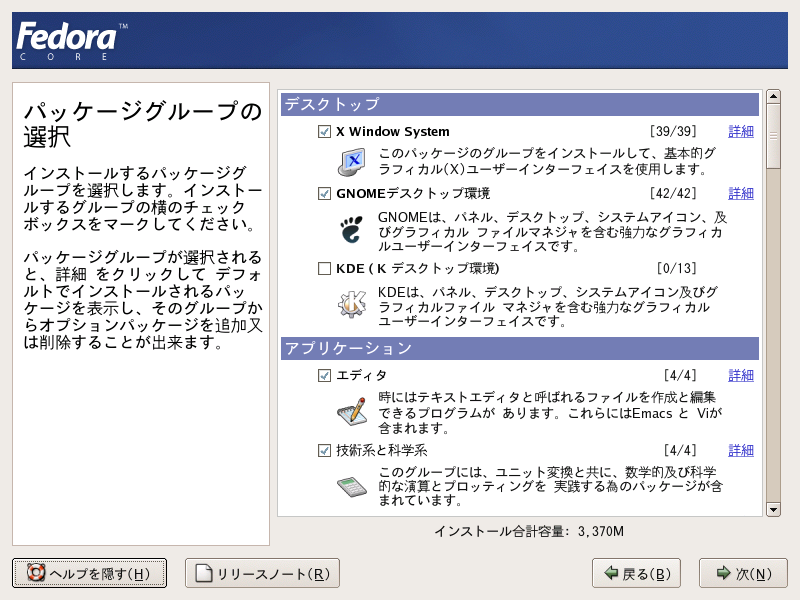
Task: Proceed with 次(N) button
Action: tap(743, 573)
